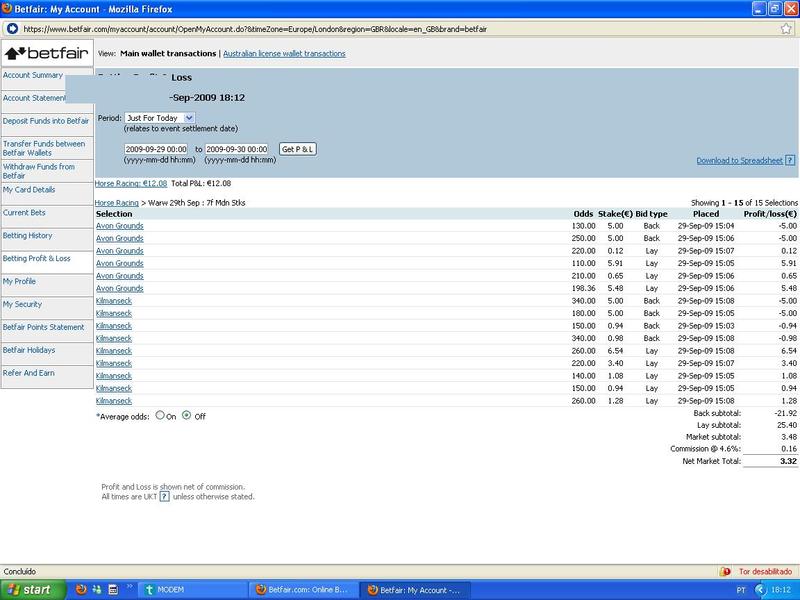Click the Net Market Total value 3.32
Viewport: 800px width, 600px height.
point(788,461)
